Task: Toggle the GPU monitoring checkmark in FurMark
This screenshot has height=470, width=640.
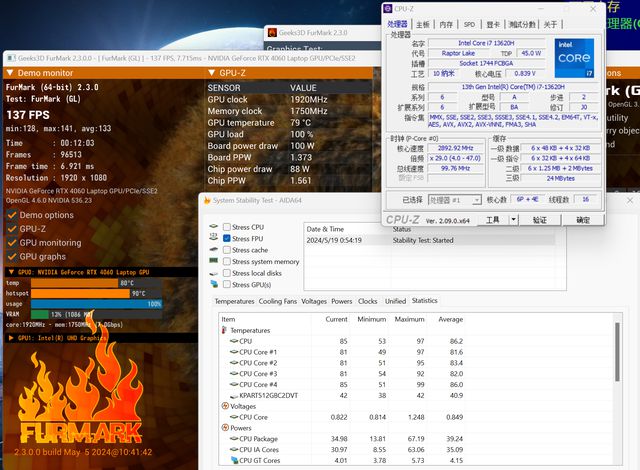Action: (12, 243)
